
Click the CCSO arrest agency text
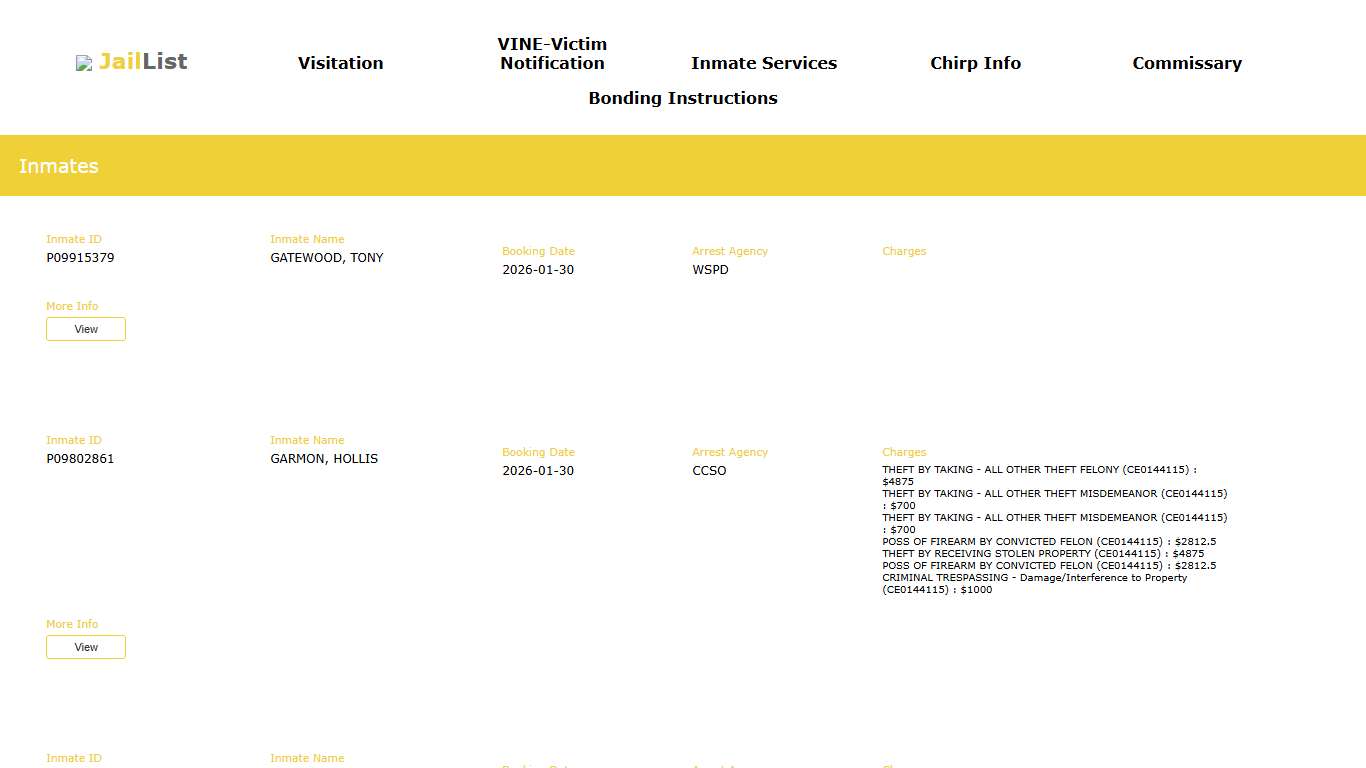pos(709,471)
